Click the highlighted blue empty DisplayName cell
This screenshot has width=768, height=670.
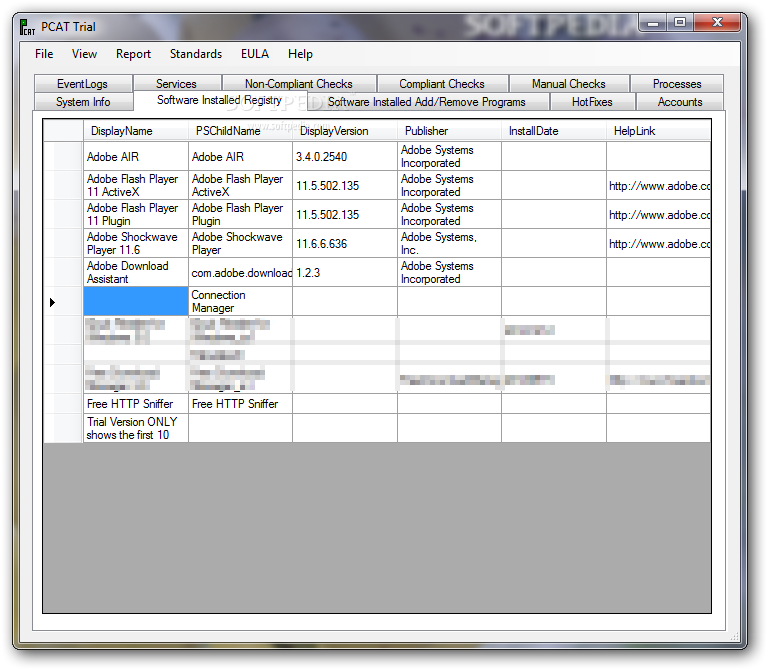[x=136, y=301]
